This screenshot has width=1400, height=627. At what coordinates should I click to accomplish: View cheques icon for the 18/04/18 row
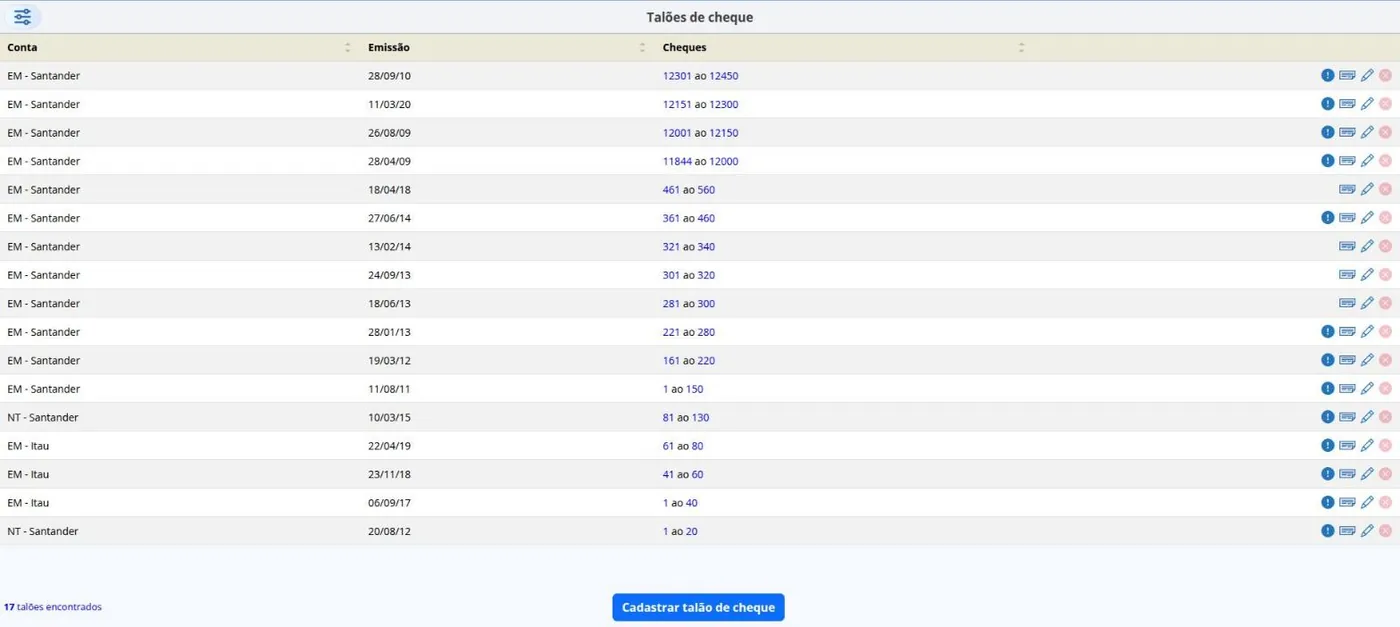(1347, 189)
